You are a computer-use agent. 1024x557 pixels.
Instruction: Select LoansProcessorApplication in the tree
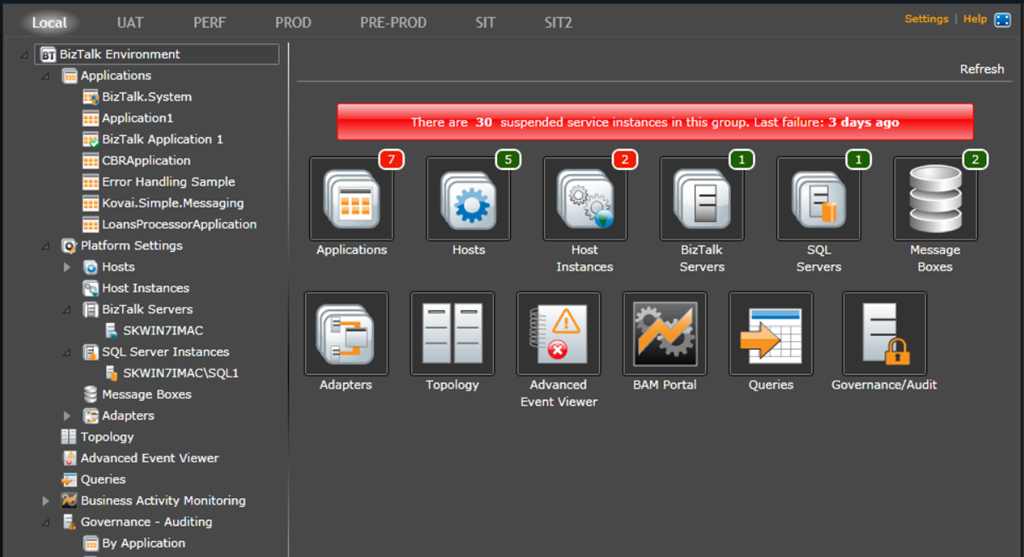click(179, 225)
